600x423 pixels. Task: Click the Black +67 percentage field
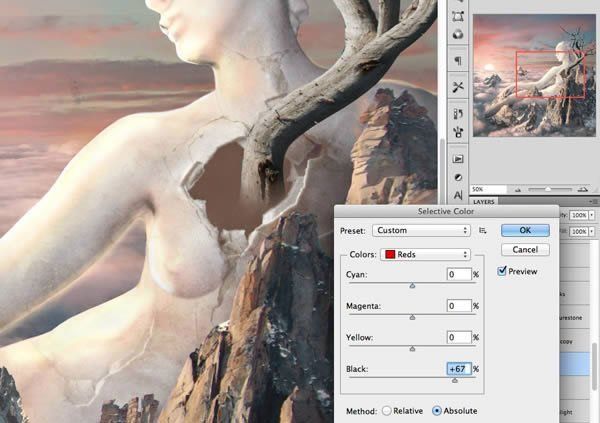[x=459, y=369]
